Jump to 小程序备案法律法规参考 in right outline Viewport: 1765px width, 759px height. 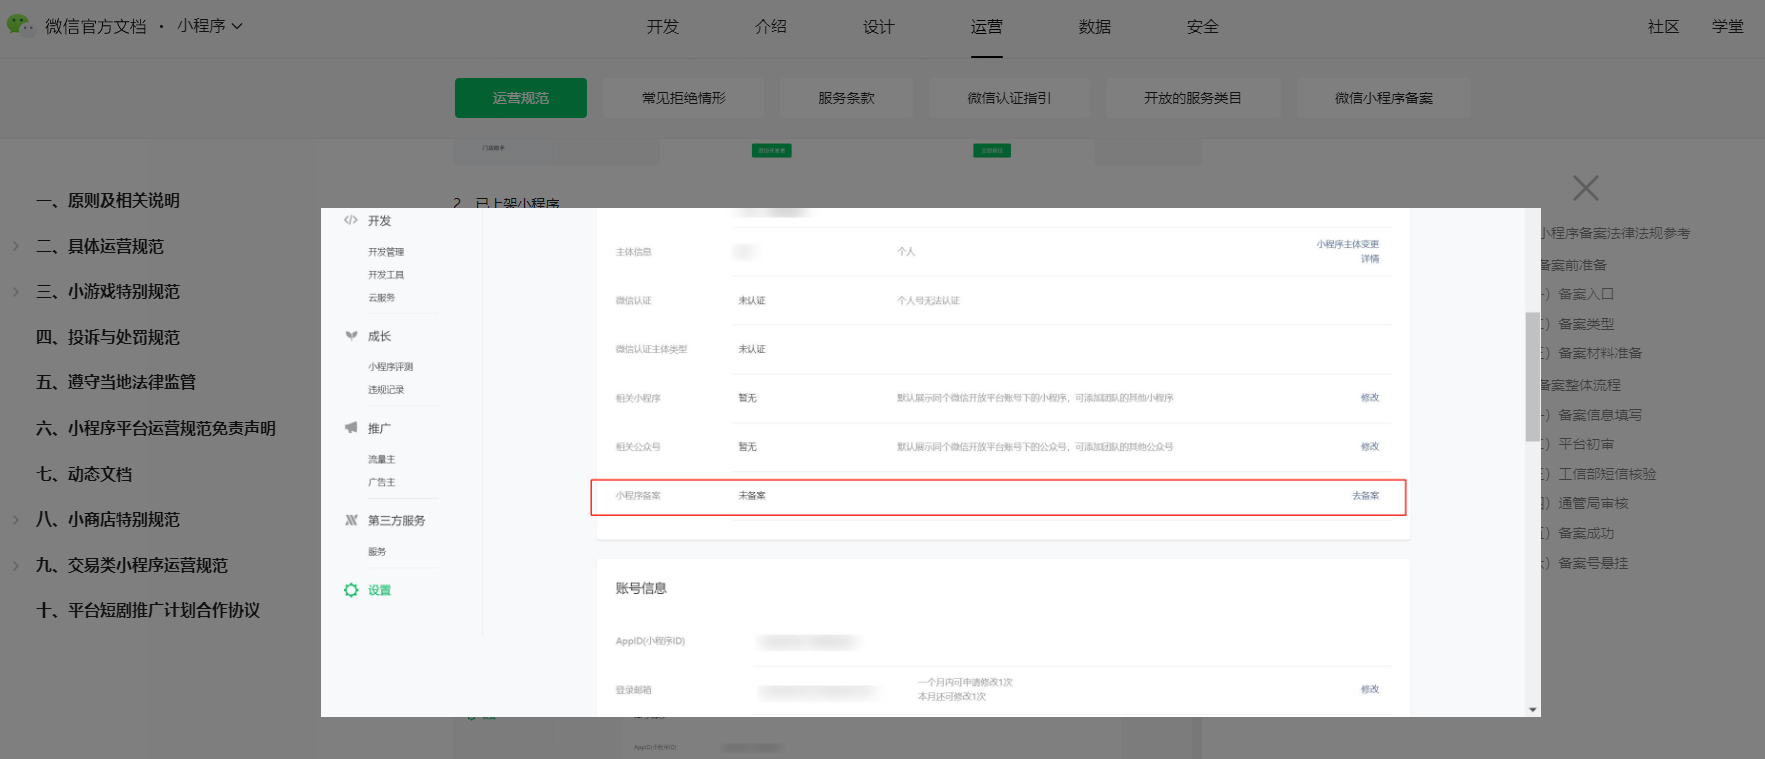point(1615,234)
